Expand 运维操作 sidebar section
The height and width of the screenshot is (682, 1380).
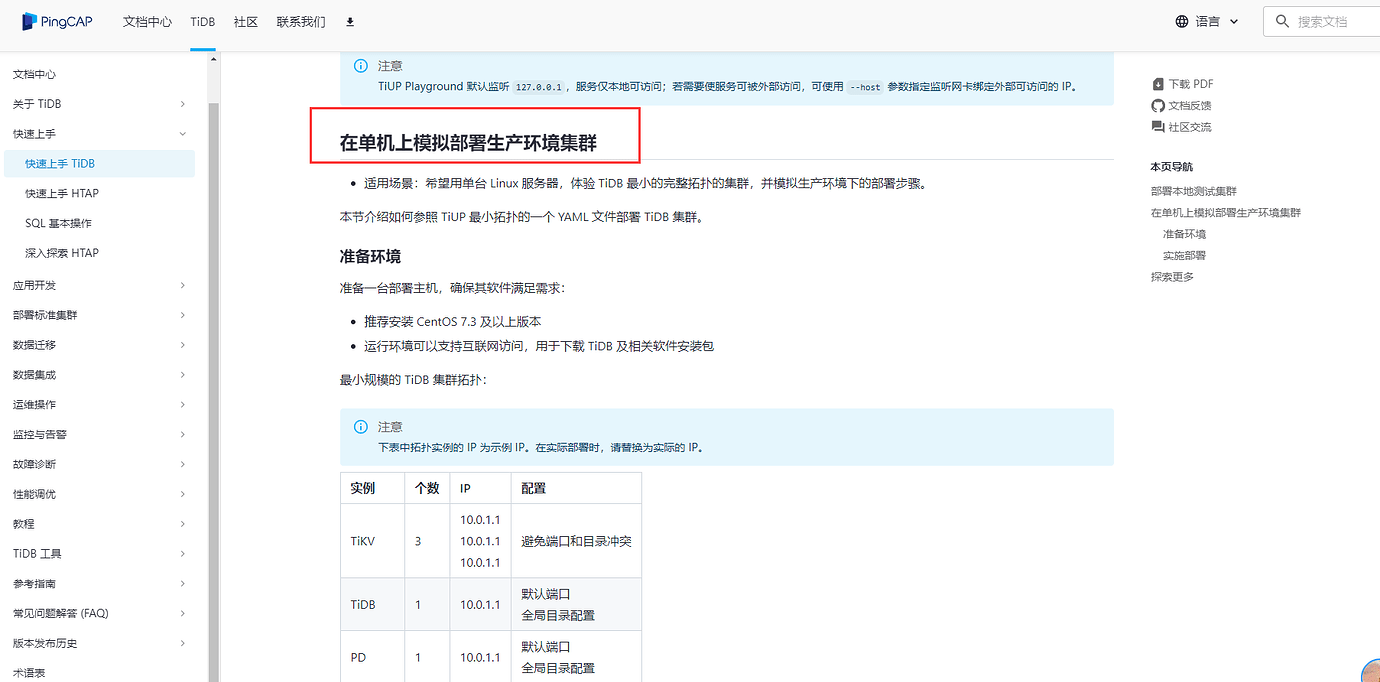click(182, 404)
